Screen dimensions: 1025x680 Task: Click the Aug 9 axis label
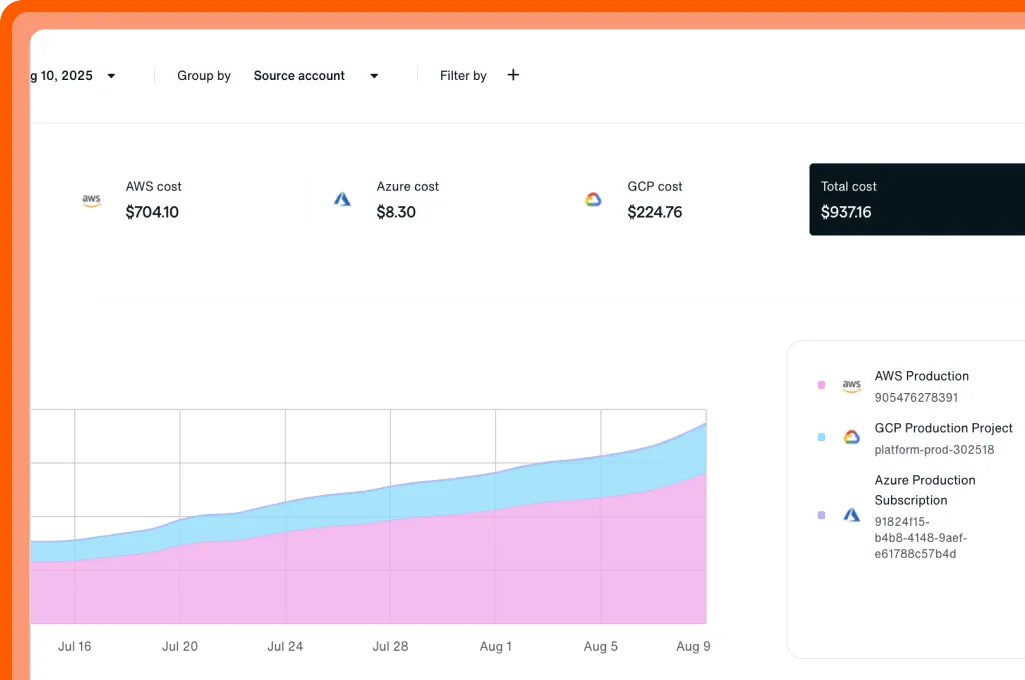tap(693, 647)
